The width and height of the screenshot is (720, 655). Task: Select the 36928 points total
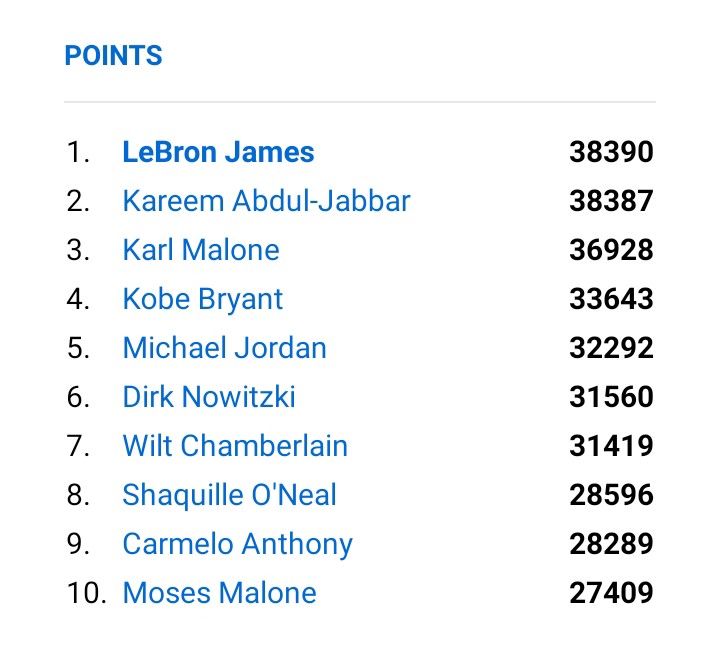(x=611, y=250)
